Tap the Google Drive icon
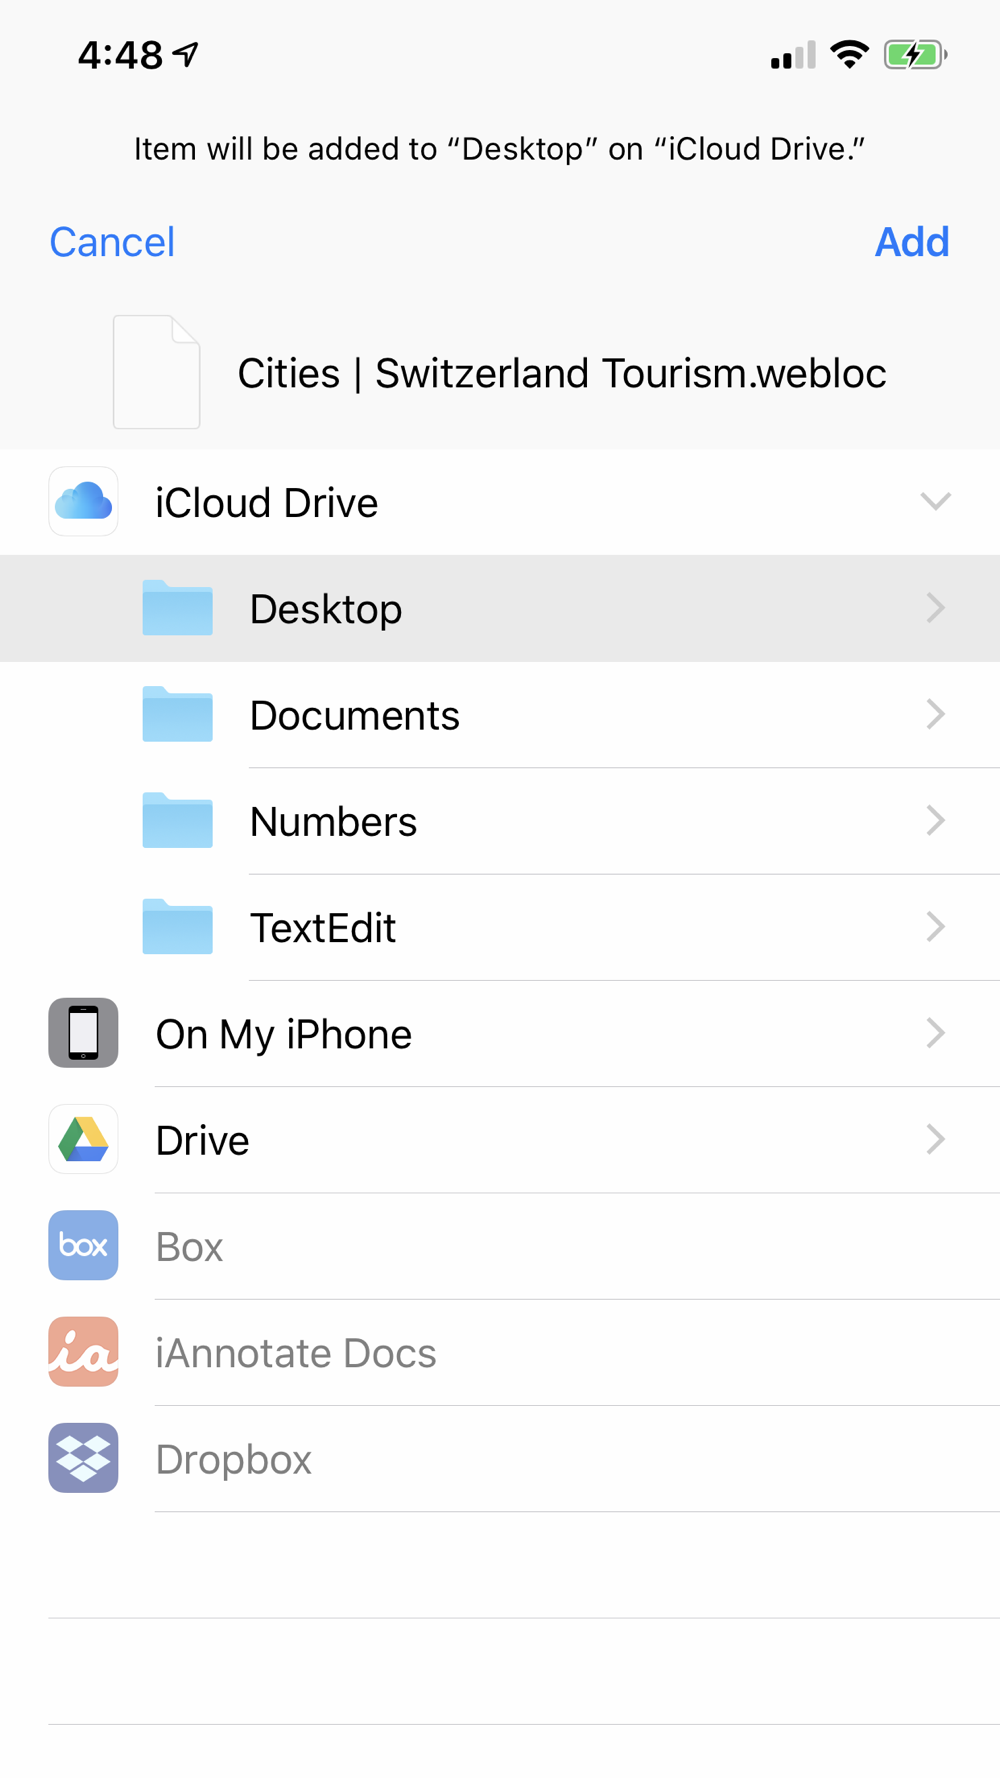 point(83,1139)
